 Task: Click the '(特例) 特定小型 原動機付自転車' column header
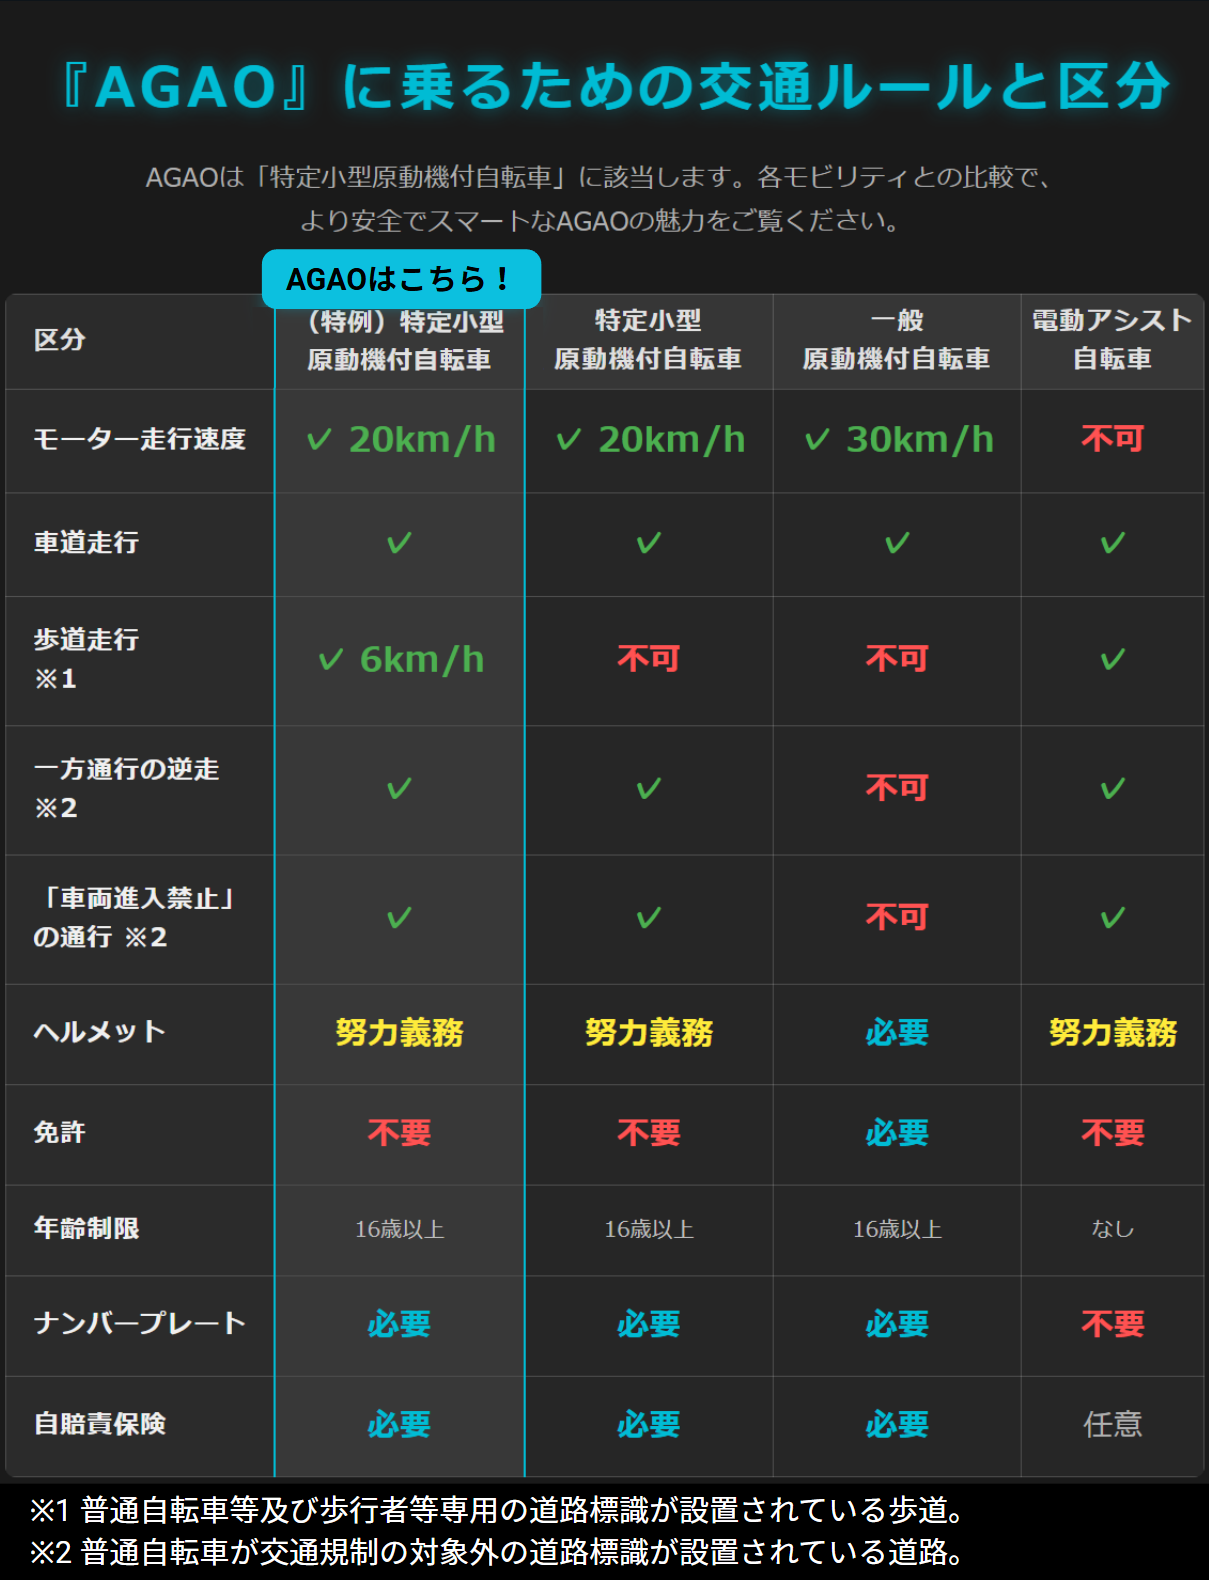point(400,340)
